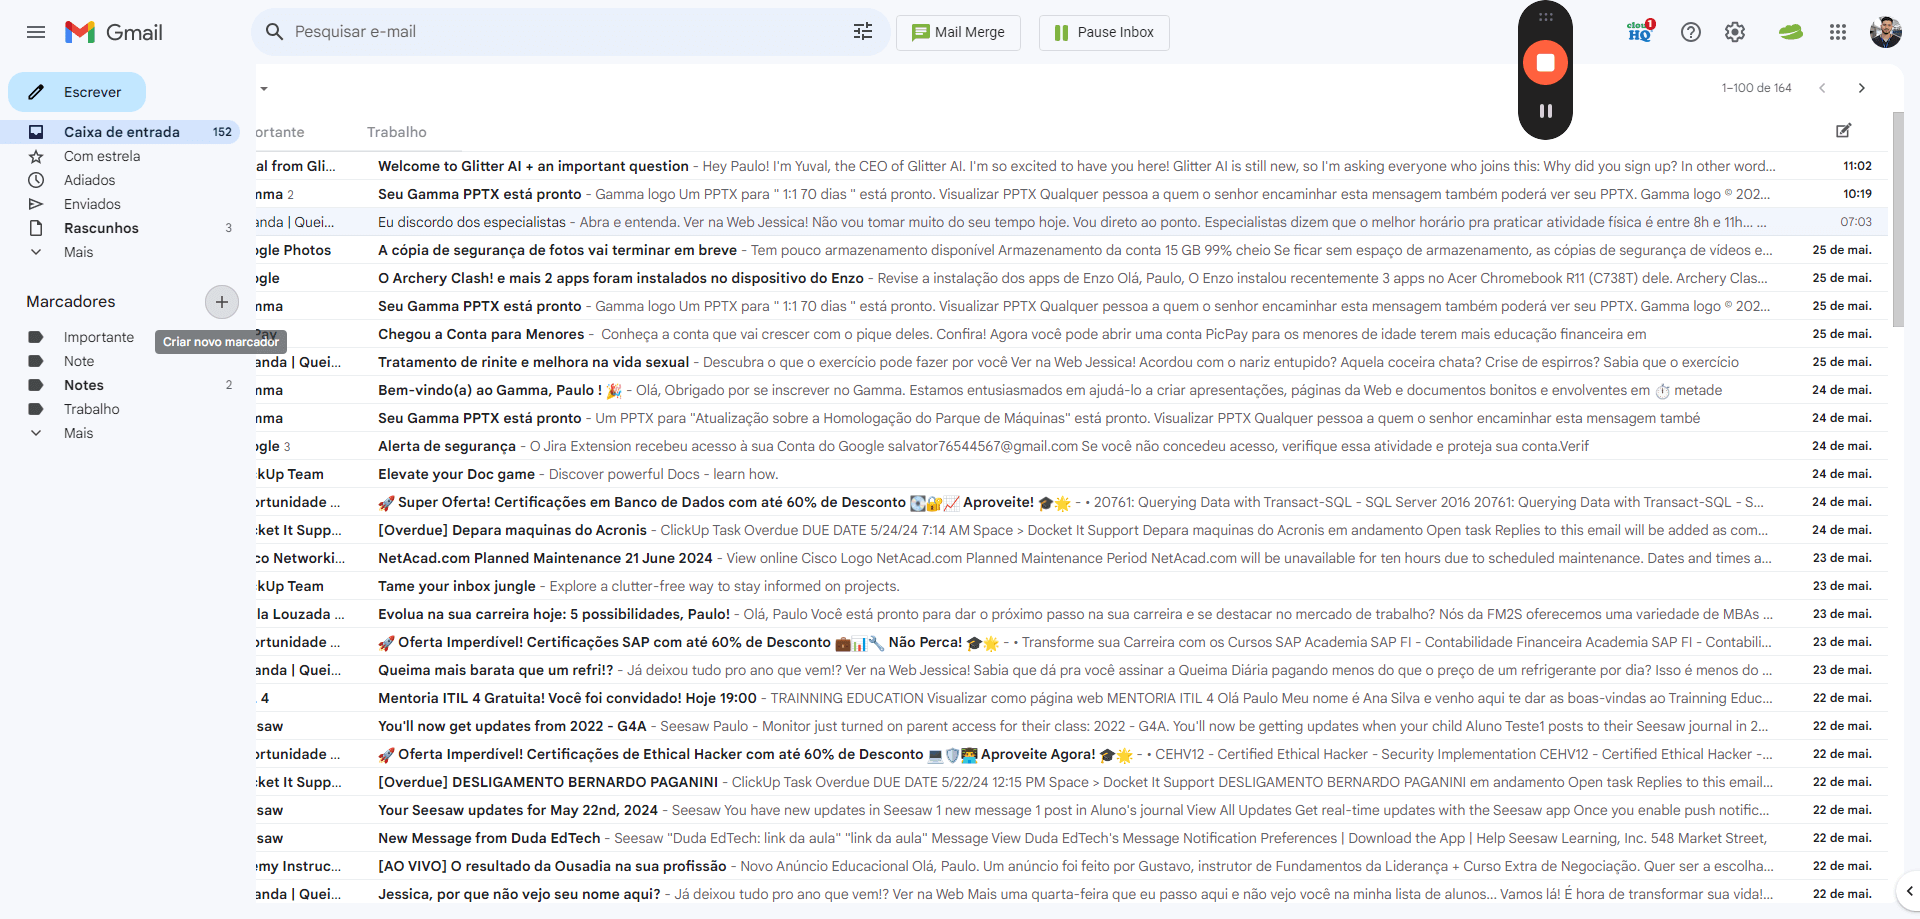Click Escrever to compose an email
The height and width of the screenshot is (919, 1920).
coord(77,92)
